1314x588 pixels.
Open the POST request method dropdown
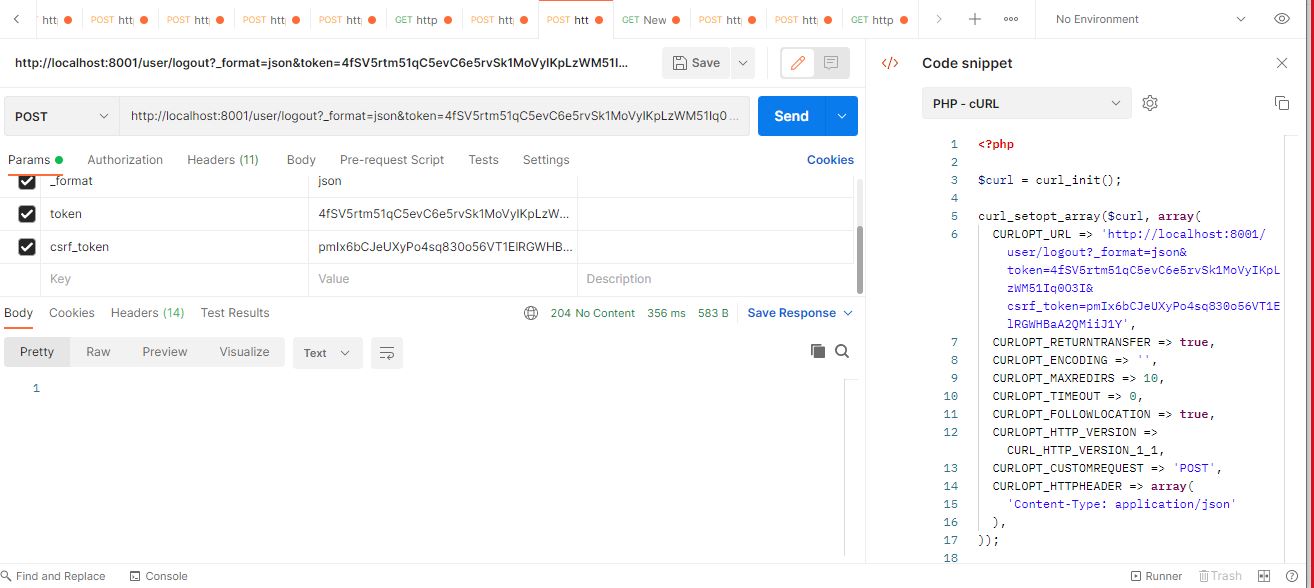pyautogui.click(x=60, y=116)
